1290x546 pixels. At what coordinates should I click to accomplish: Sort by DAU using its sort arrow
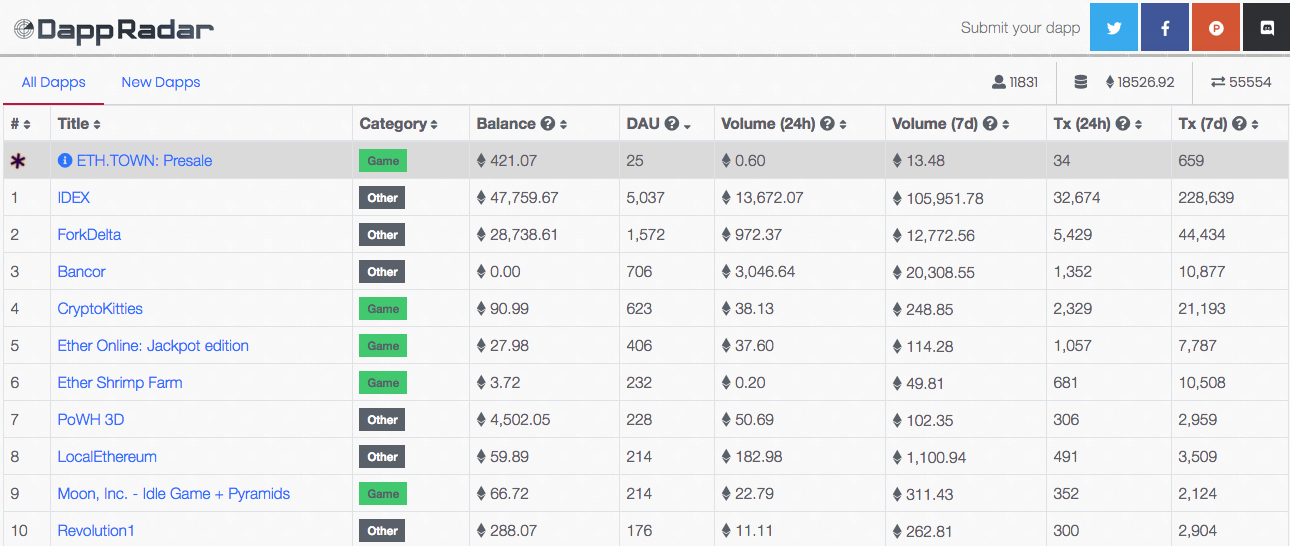point(687,125)
